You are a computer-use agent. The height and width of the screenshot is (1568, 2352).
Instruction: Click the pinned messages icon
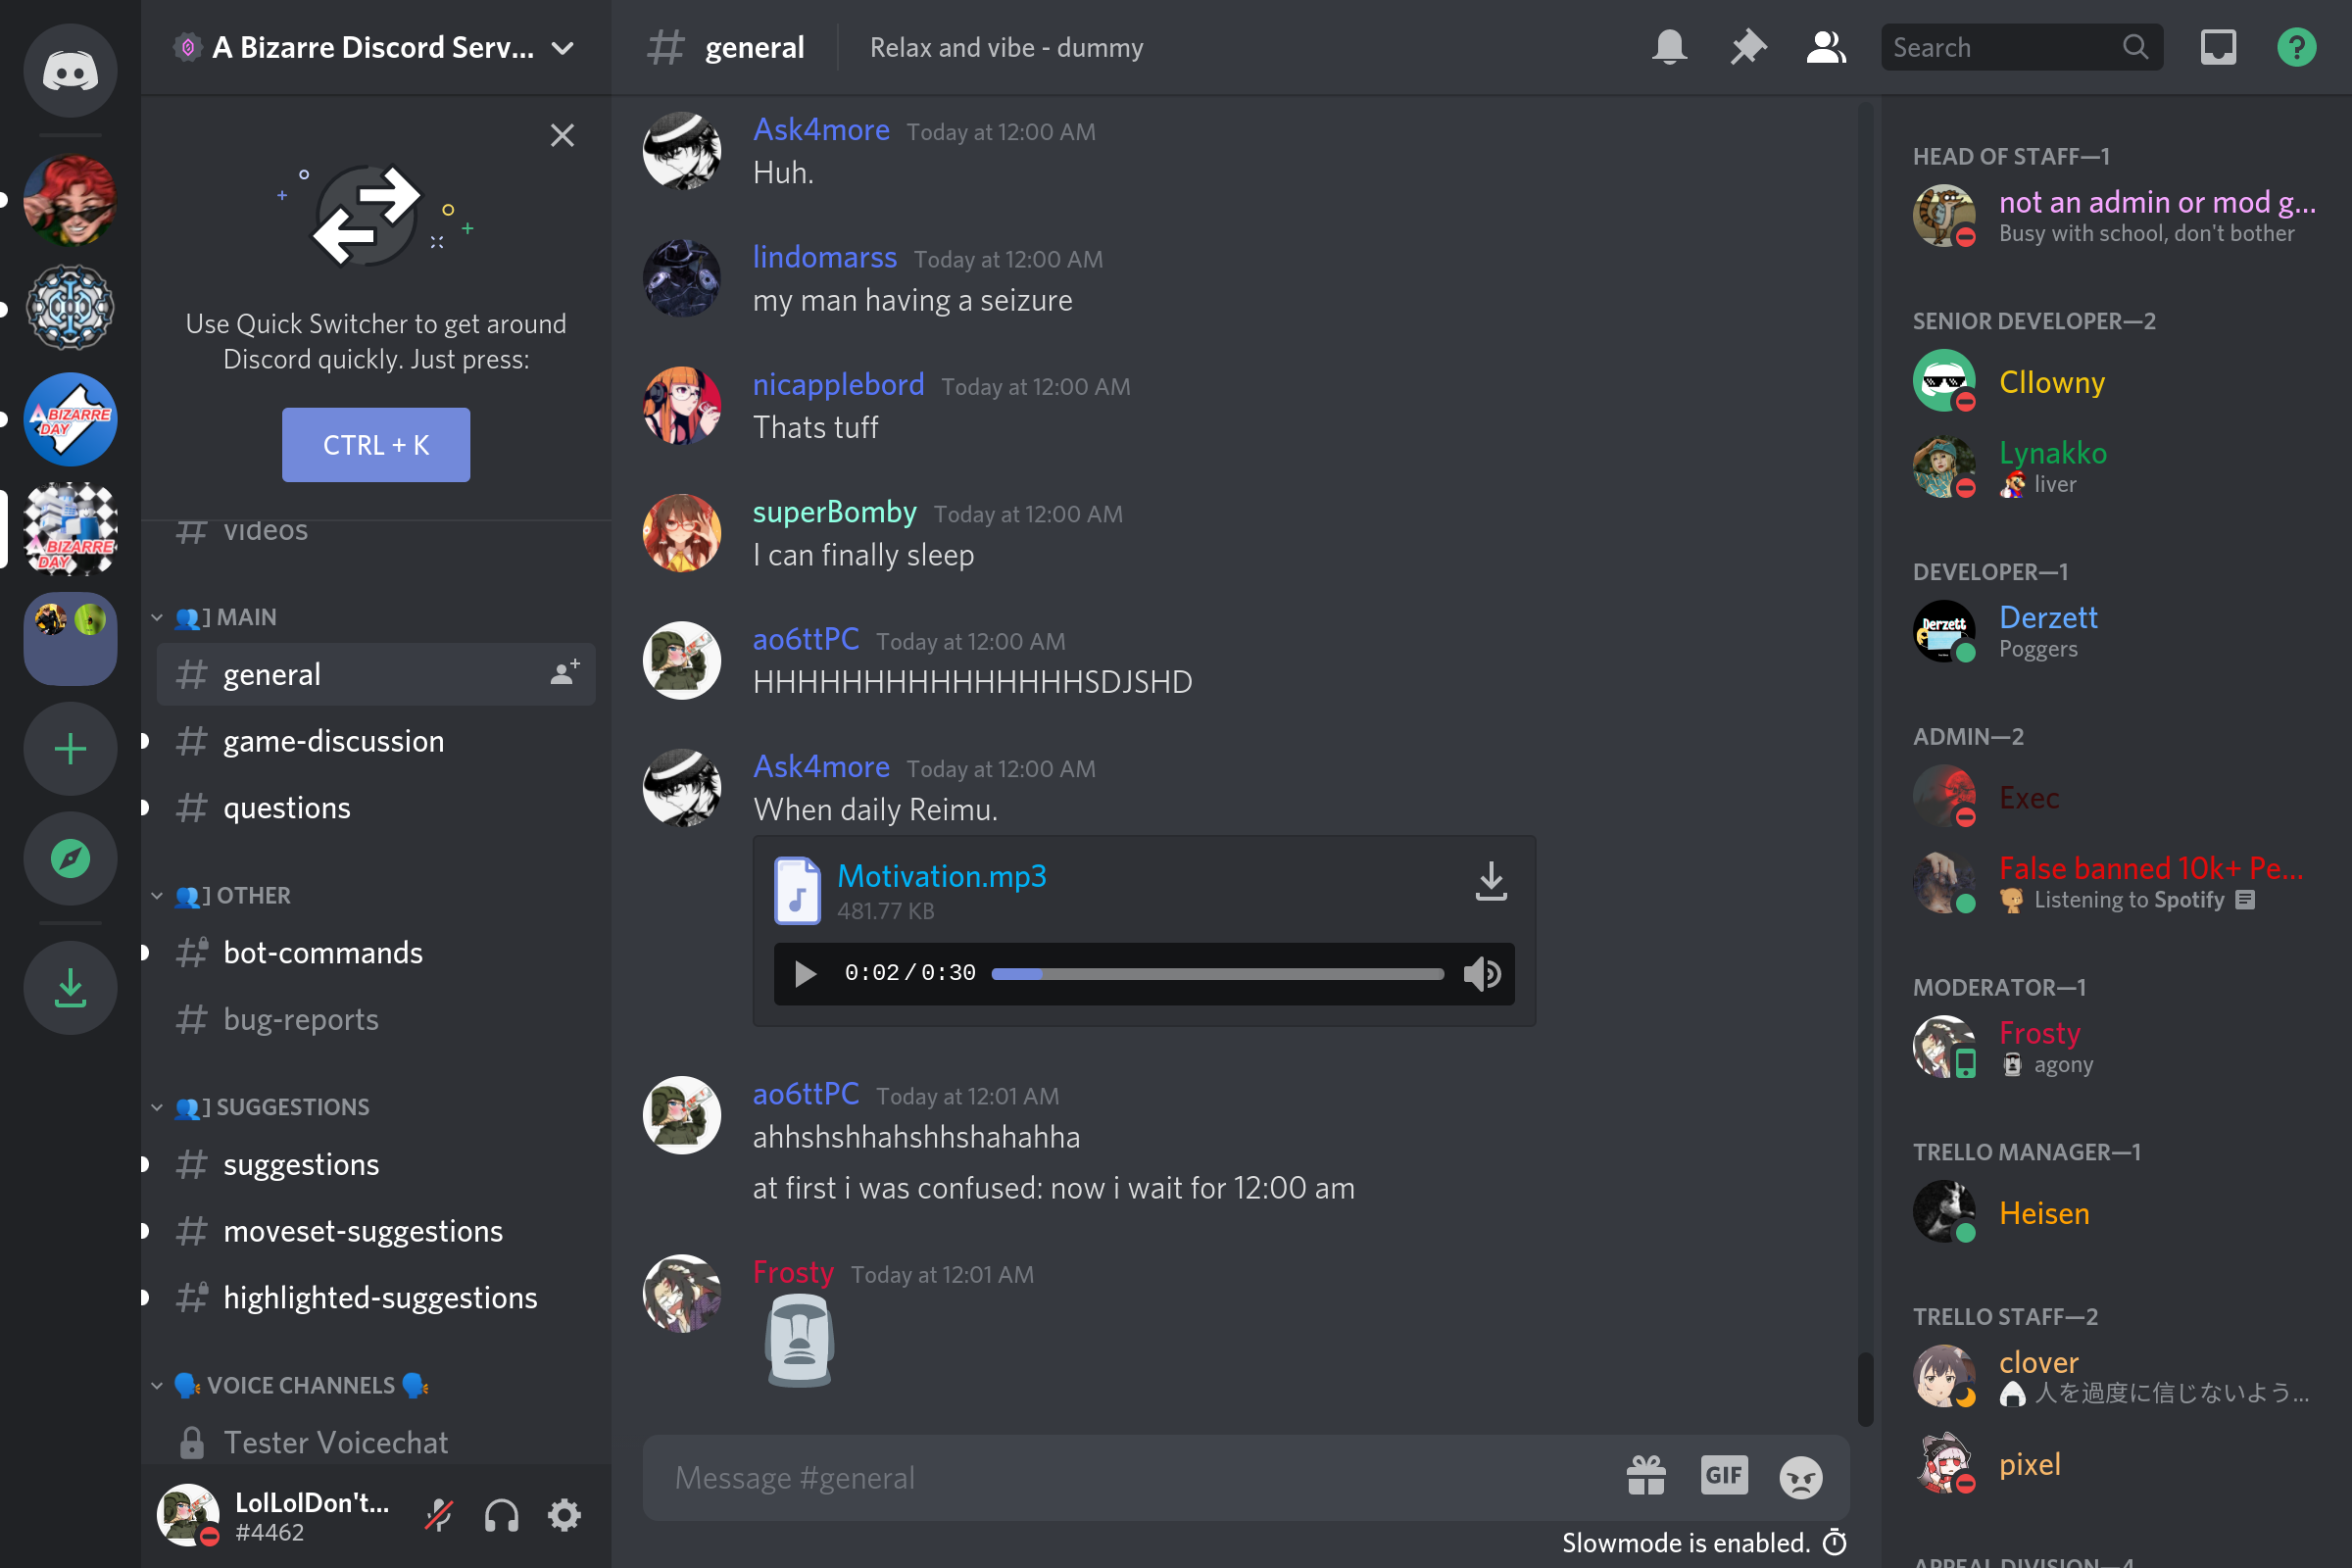pos(1746,47)
